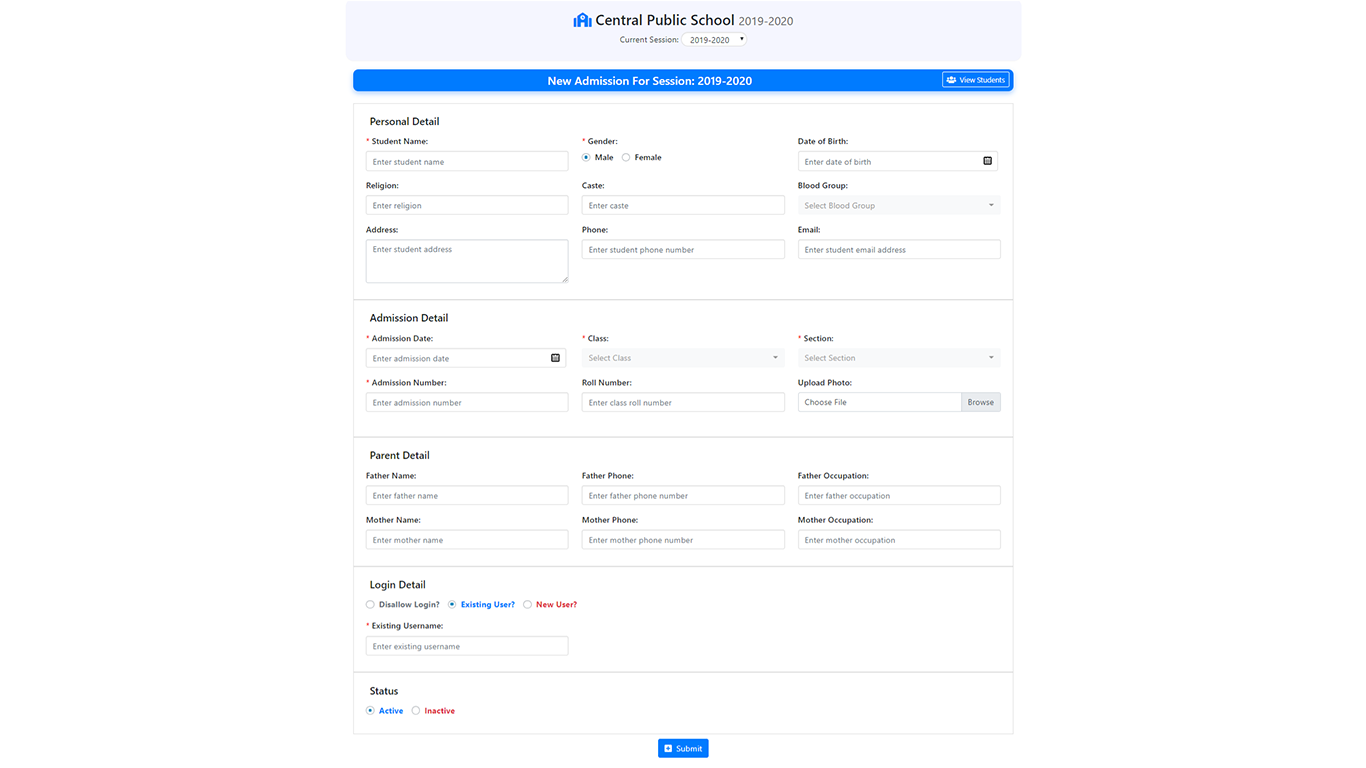Click the Submit button
This screenshot has width=1366, height=768.
coord(683,748)
